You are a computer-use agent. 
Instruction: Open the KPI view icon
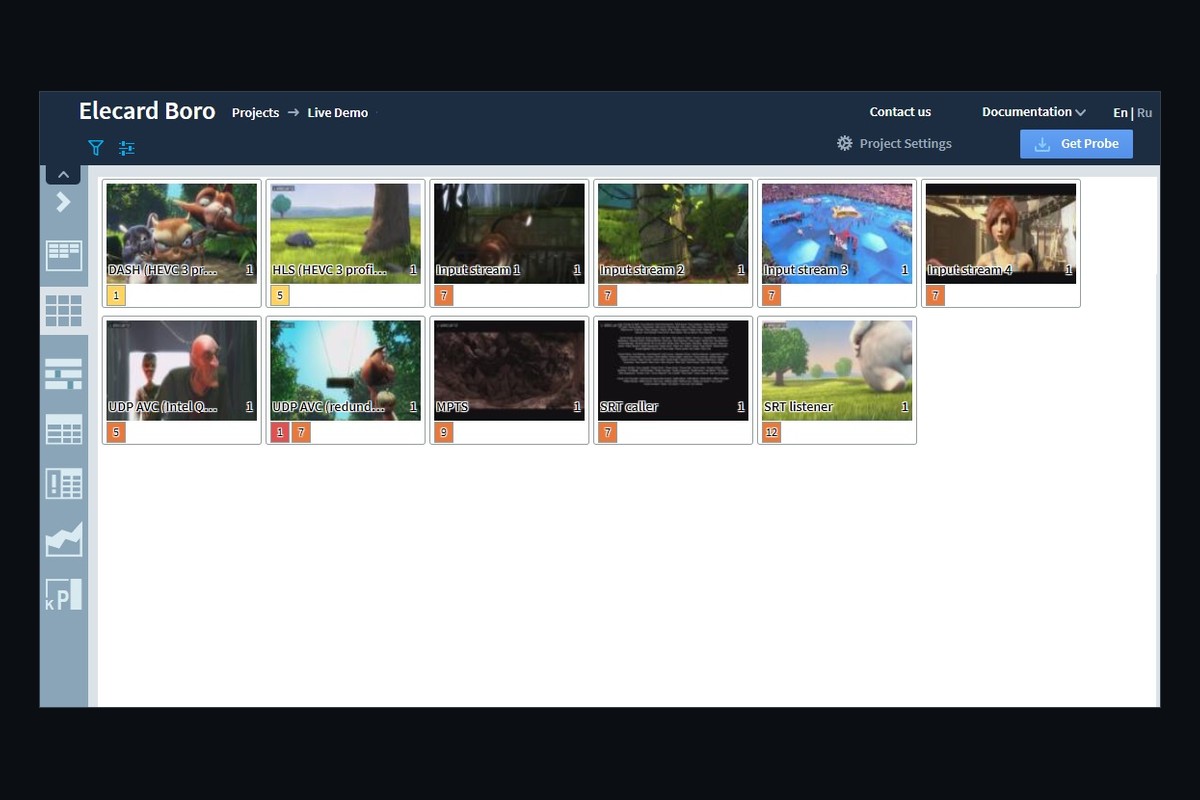coord(64,594)
